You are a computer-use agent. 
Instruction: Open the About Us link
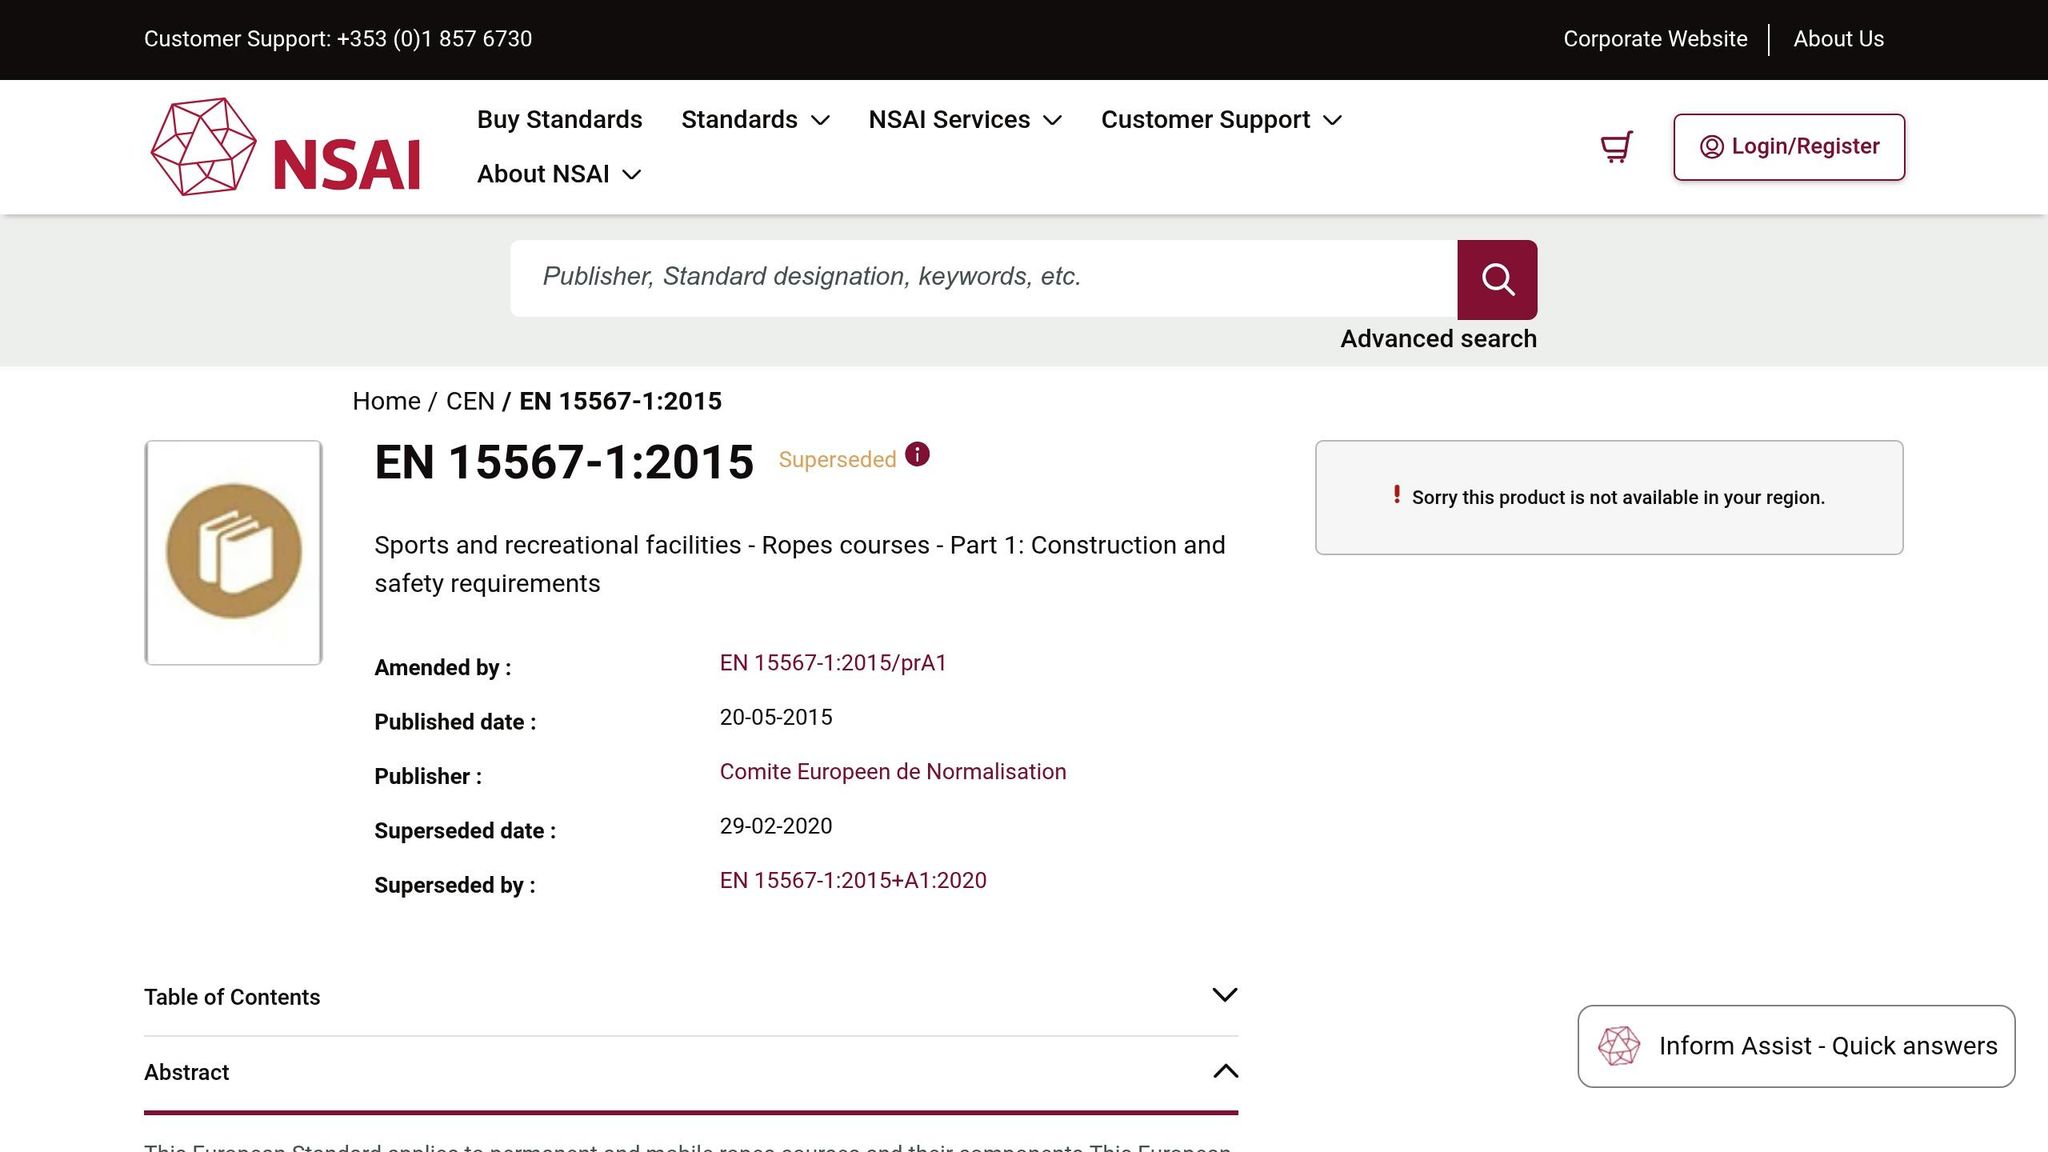pos(1838,39)
